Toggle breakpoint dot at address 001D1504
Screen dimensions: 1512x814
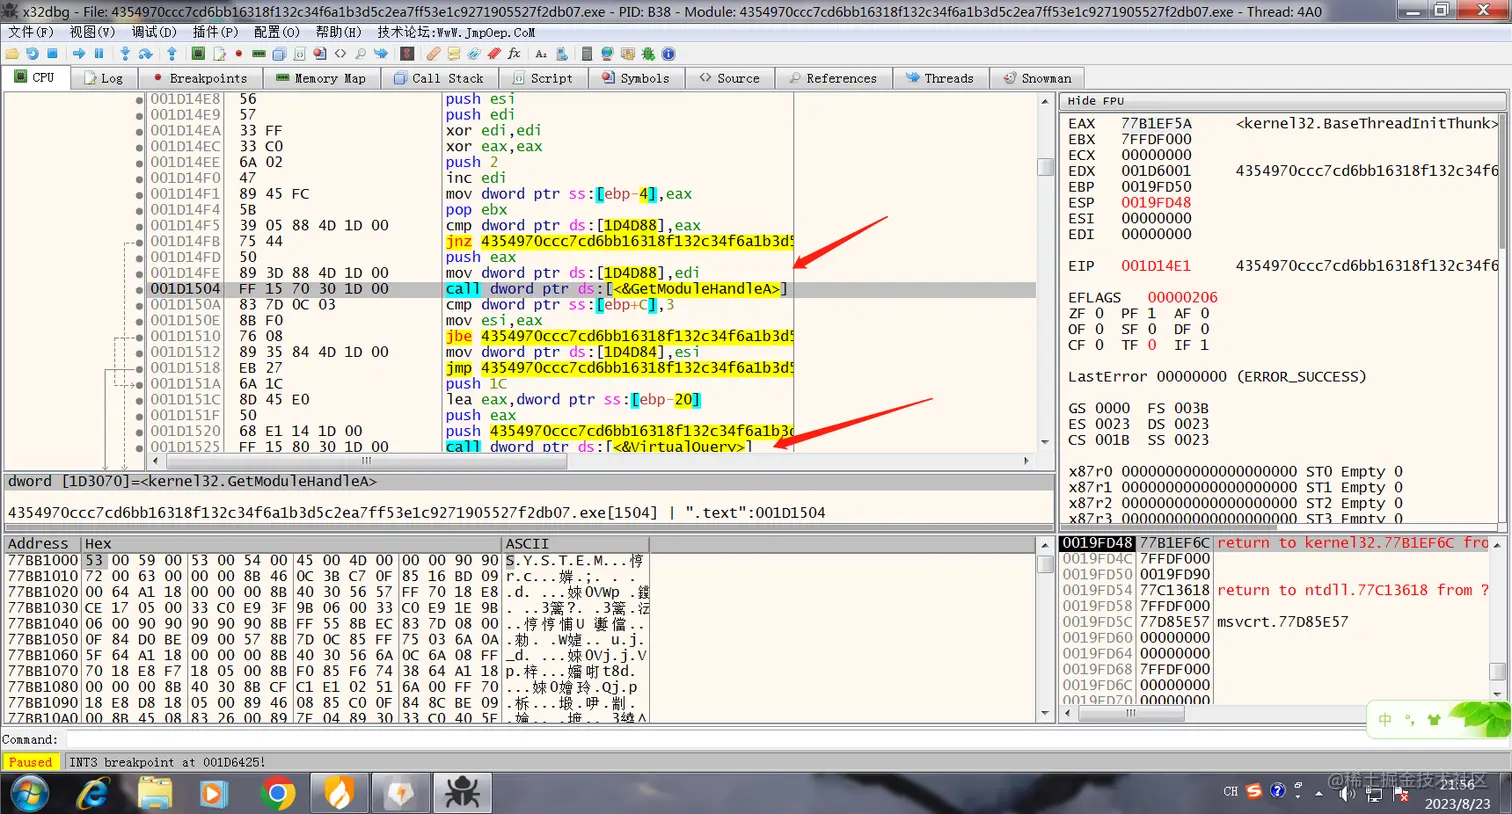click(x=139, y=289)
